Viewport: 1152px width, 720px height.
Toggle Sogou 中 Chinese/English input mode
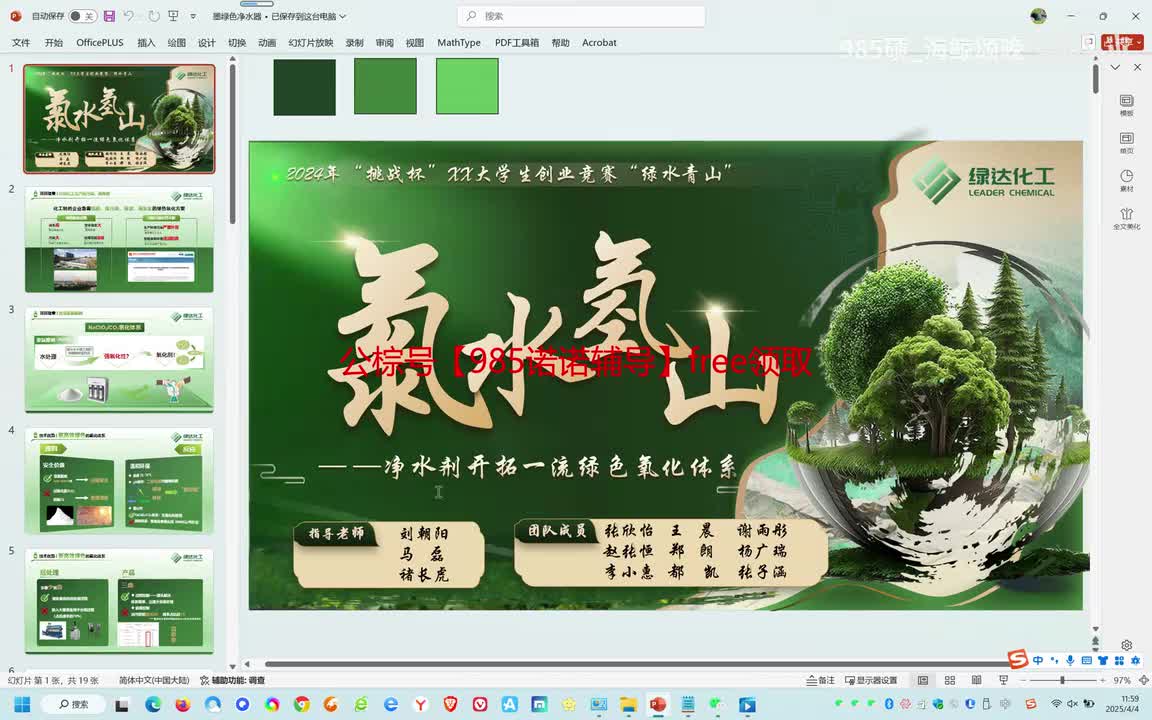[1038, 660]
